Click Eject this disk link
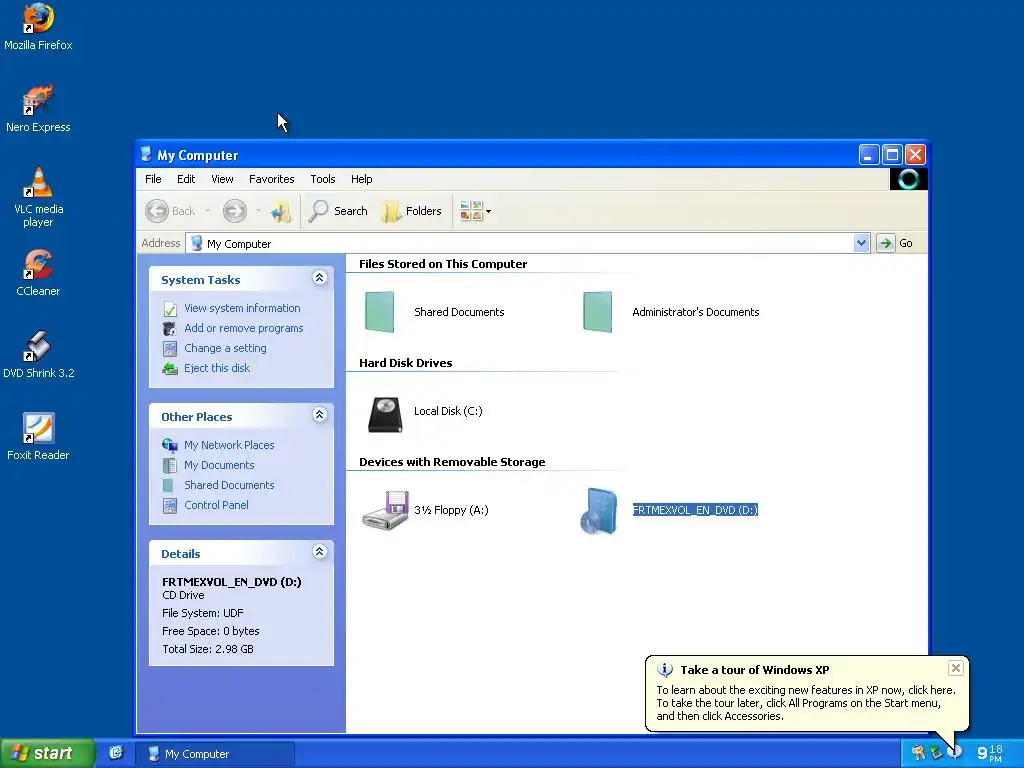The image size is (1024, 768). tap(217, 368)
